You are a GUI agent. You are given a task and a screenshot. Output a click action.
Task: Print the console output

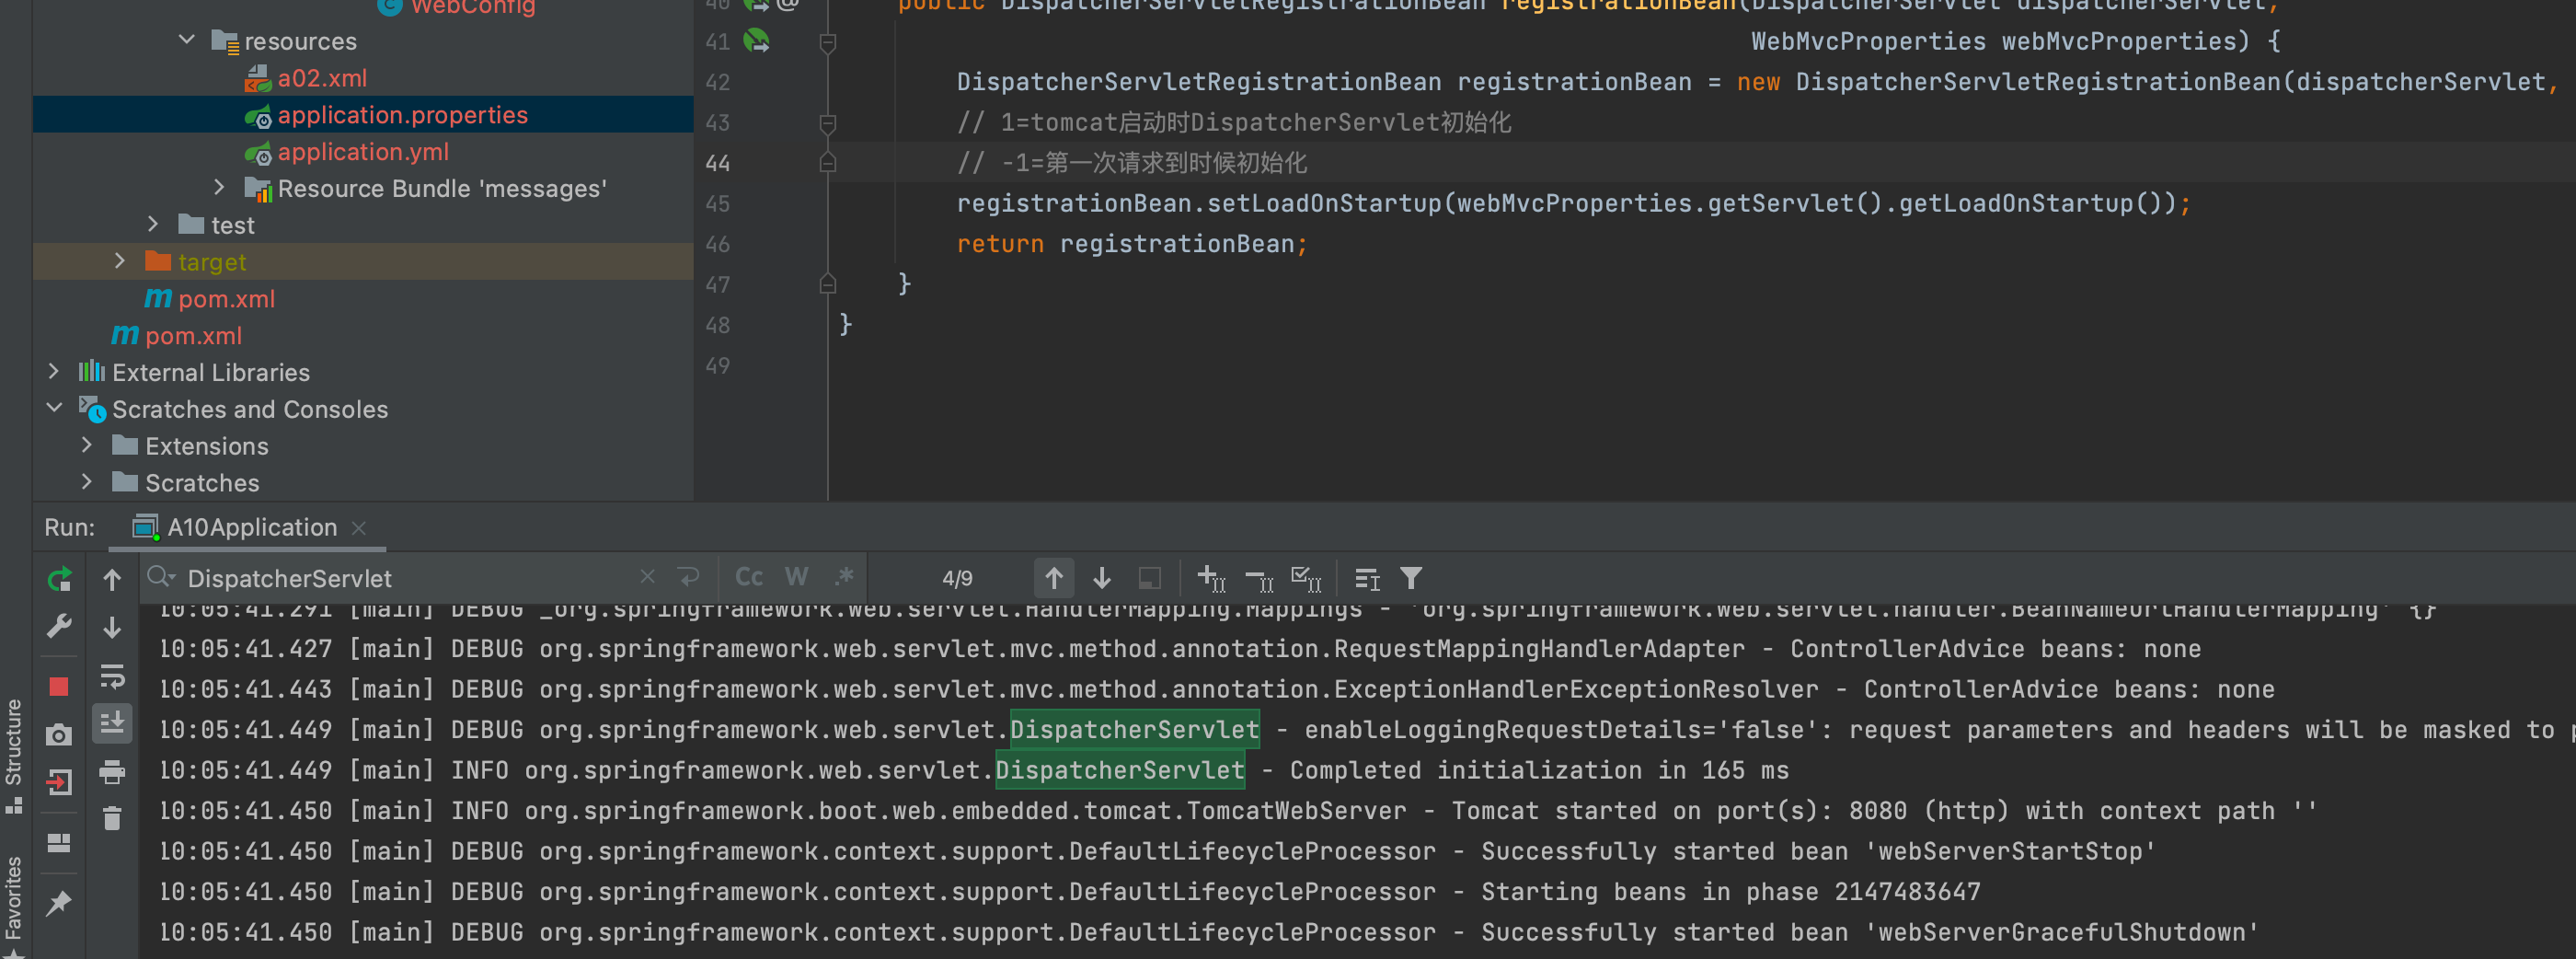coord(111,772)
